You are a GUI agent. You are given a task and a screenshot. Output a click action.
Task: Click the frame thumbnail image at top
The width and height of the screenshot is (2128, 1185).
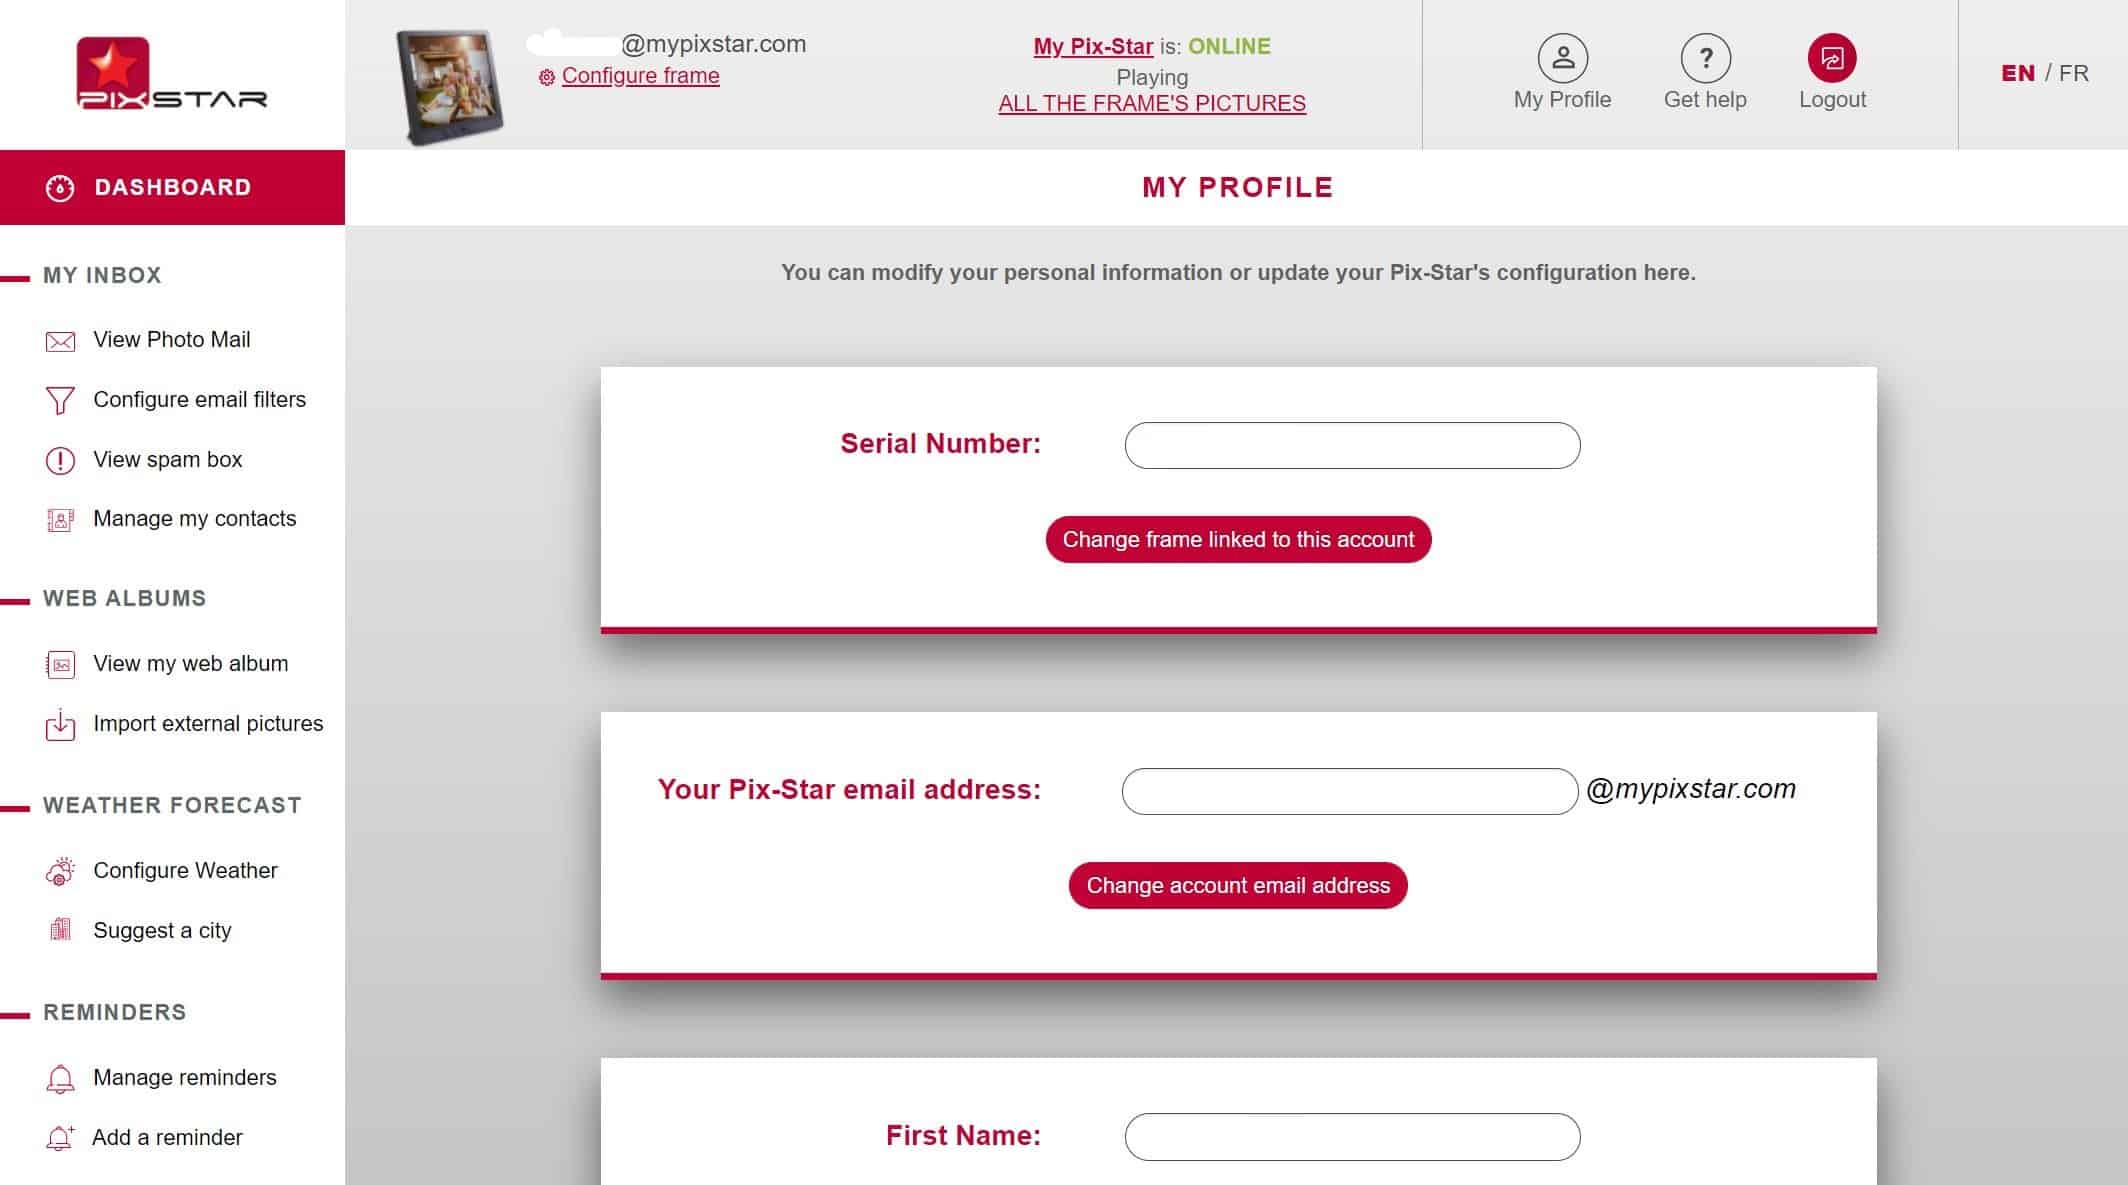tap(452, 80)
